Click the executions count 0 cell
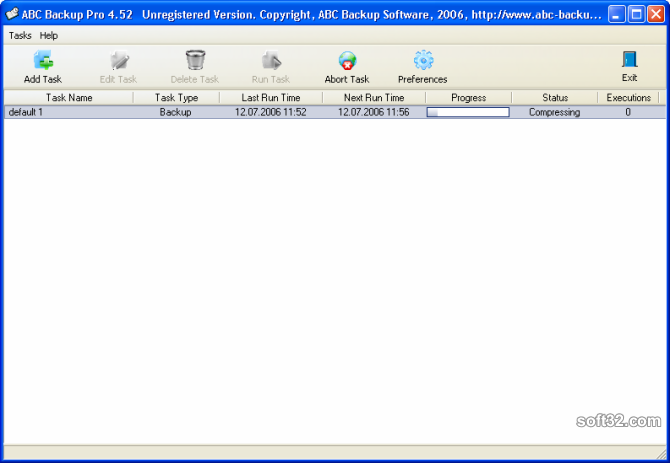 [x=628, y=112]
